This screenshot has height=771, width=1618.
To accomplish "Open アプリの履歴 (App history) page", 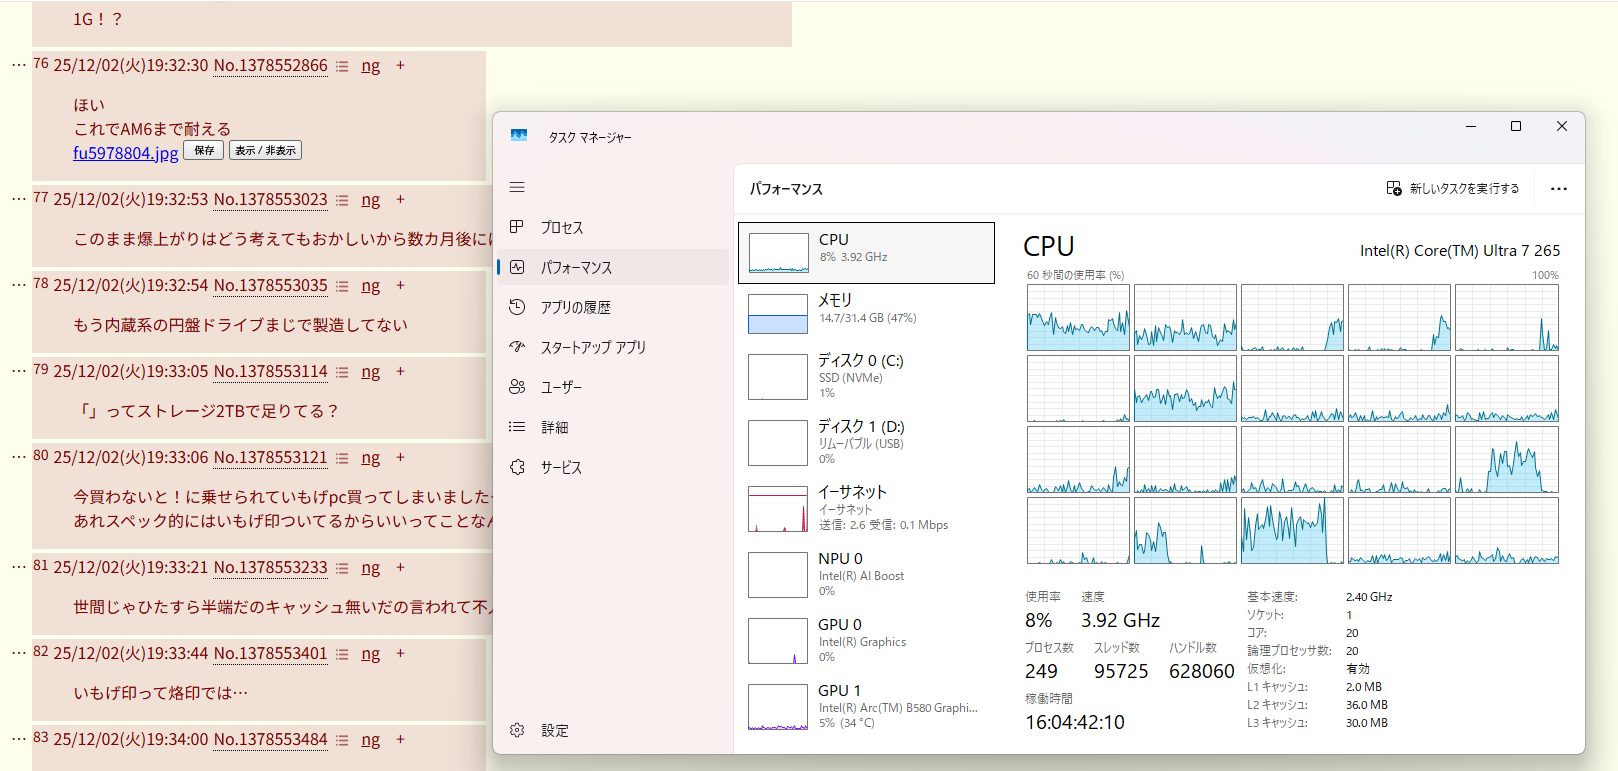I will tap(575, 307).
